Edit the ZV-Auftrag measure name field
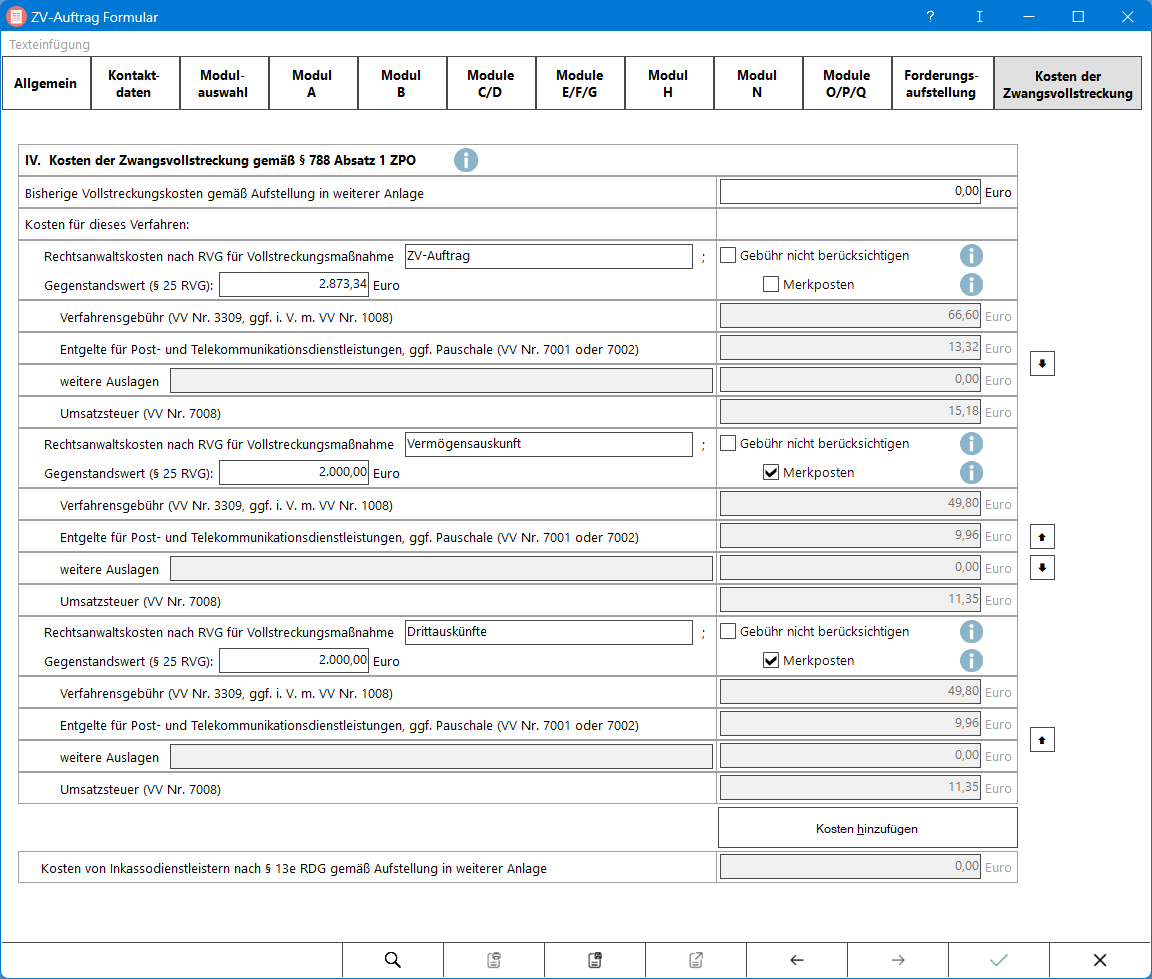This screenshot has height=979, width=1152. (548, 256)
